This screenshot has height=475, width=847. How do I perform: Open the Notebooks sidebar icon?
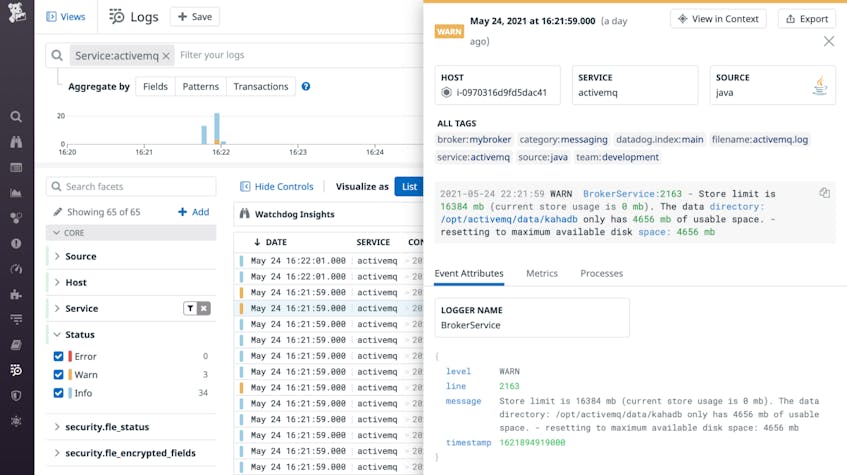(16, 345)
